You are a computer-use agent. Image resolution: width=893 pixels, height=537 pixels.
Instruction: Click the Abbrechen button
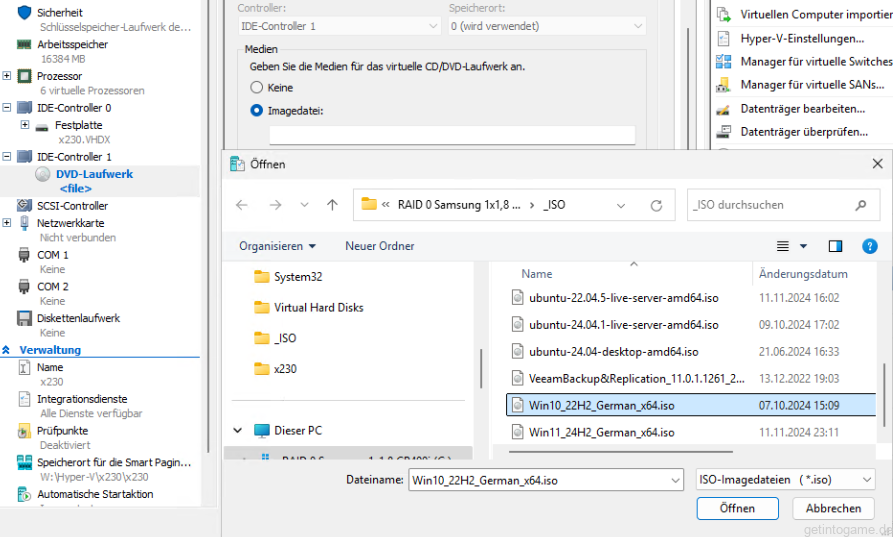(833, 509)
